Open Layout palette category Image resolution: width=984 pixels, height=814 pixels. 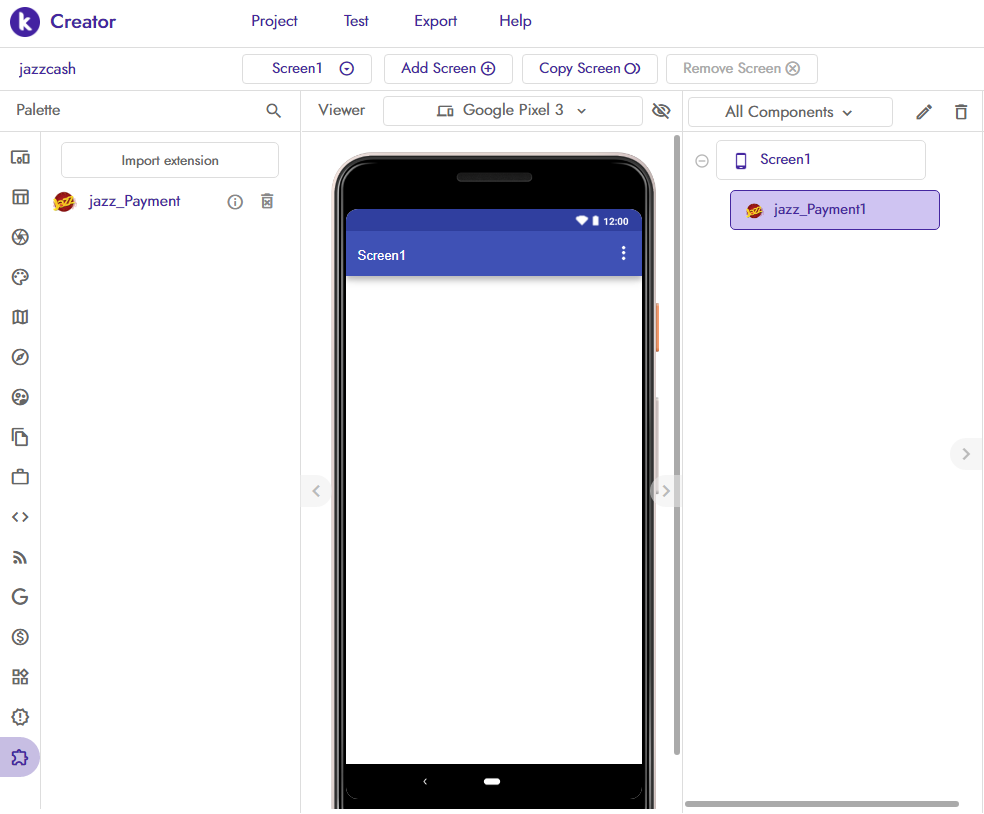click(x=20, y=197)
